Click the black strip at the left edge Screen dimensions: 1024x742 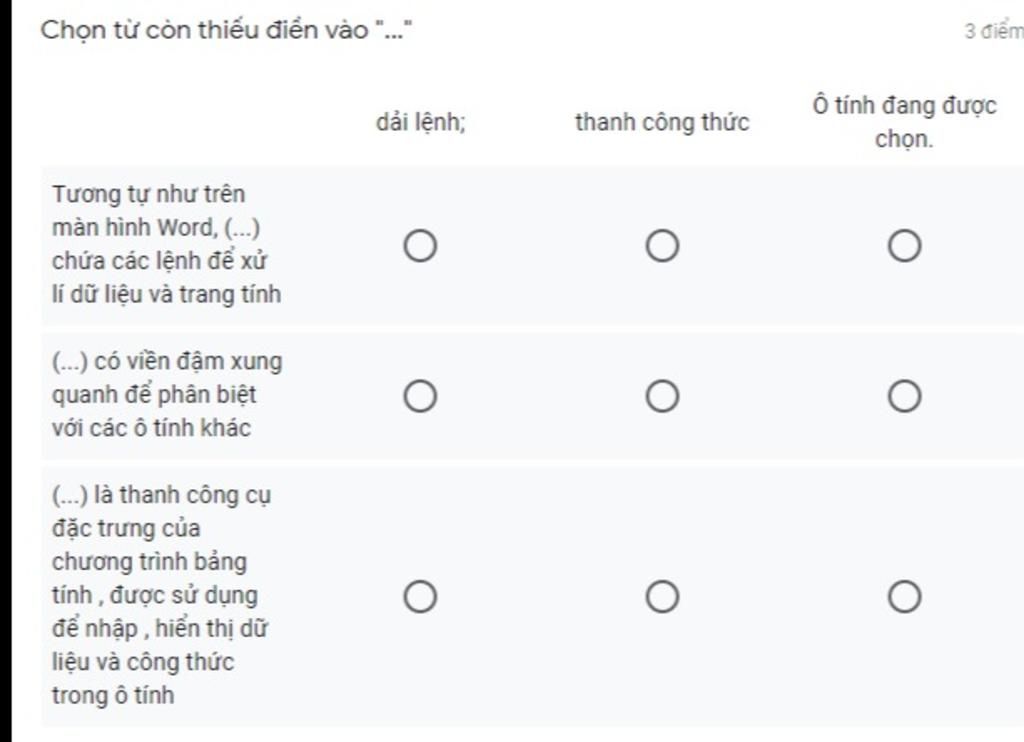pyautogui.click(x=6, y=400)
